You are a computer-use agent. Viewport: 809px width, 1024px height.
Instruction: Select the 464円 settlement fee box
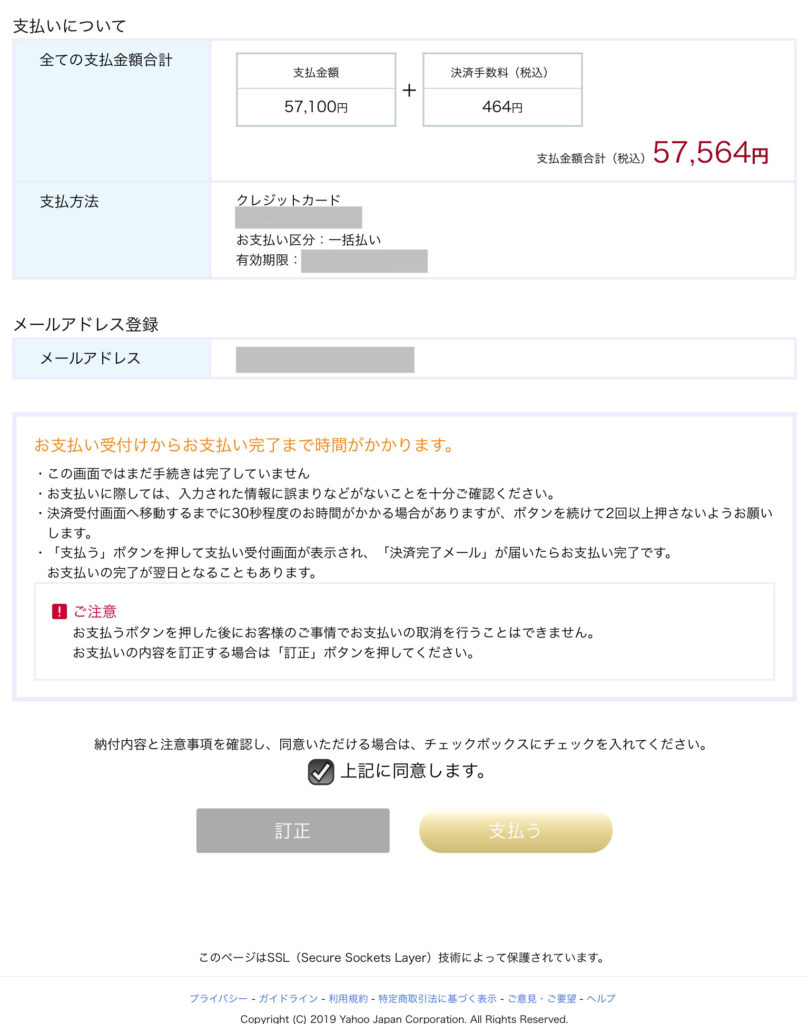[x=503, y=89]
